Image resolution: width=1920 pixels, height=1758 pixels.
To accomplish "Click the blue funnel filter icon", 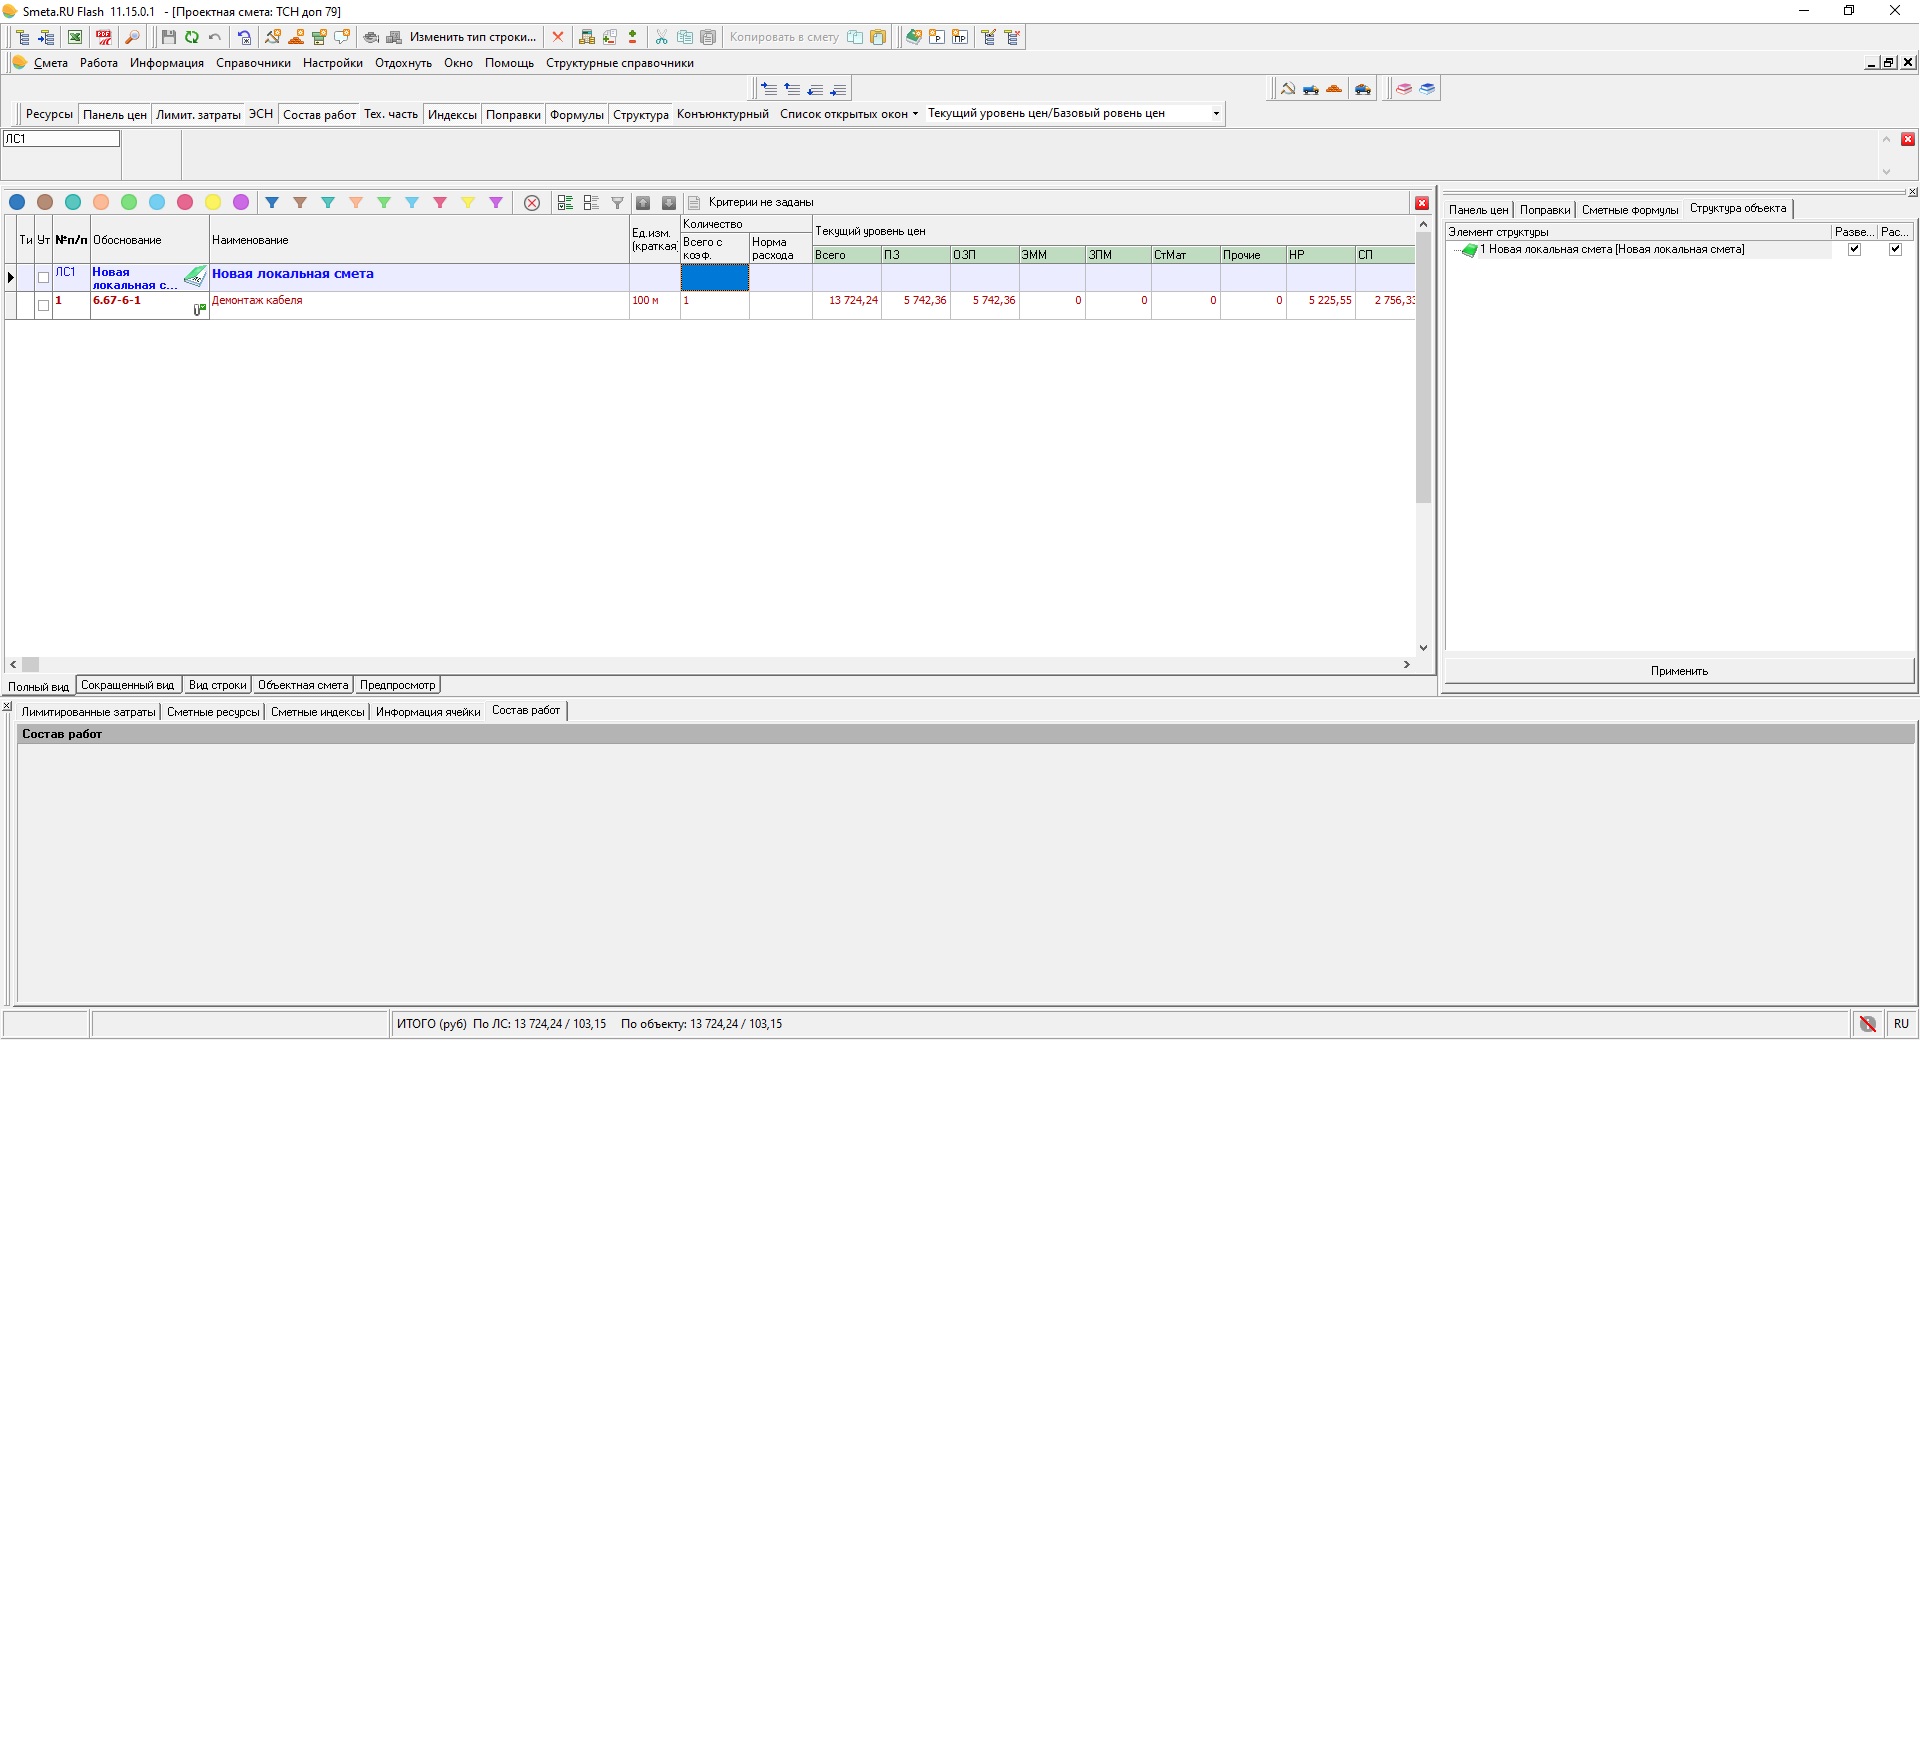I will click(x=272, y=202).
